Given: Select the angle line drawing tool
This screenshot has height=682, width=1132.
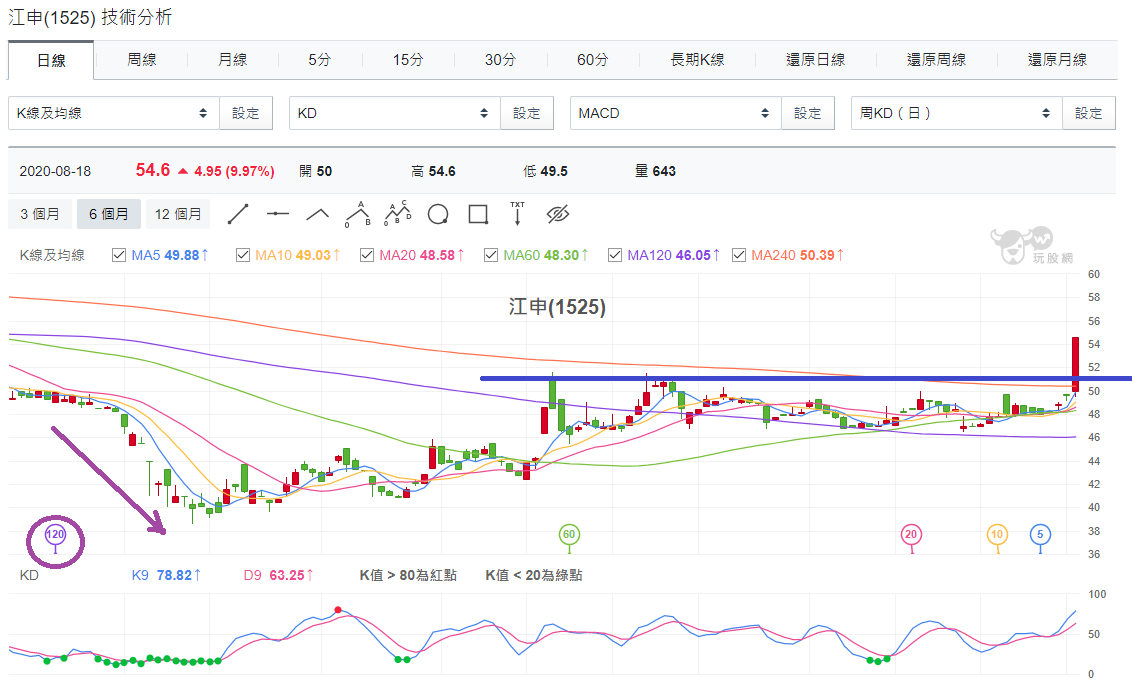Looking at the screenshot, I should tap(318, 214).
